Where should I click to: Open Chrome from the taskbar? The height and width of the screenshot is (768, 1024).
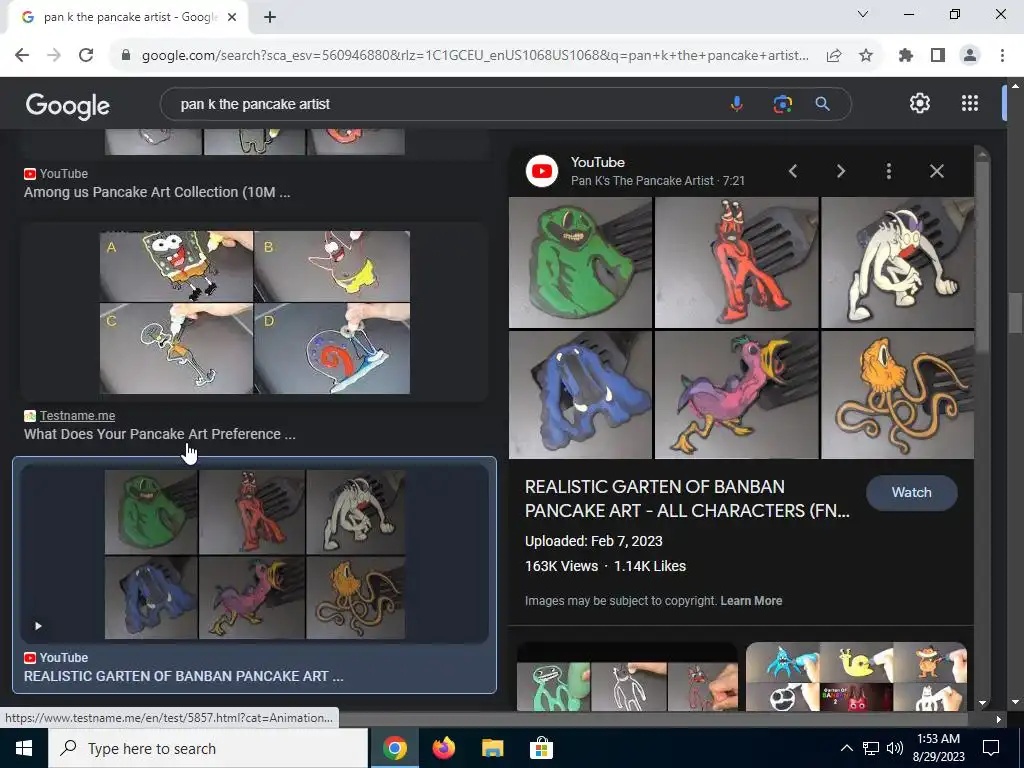394,748
